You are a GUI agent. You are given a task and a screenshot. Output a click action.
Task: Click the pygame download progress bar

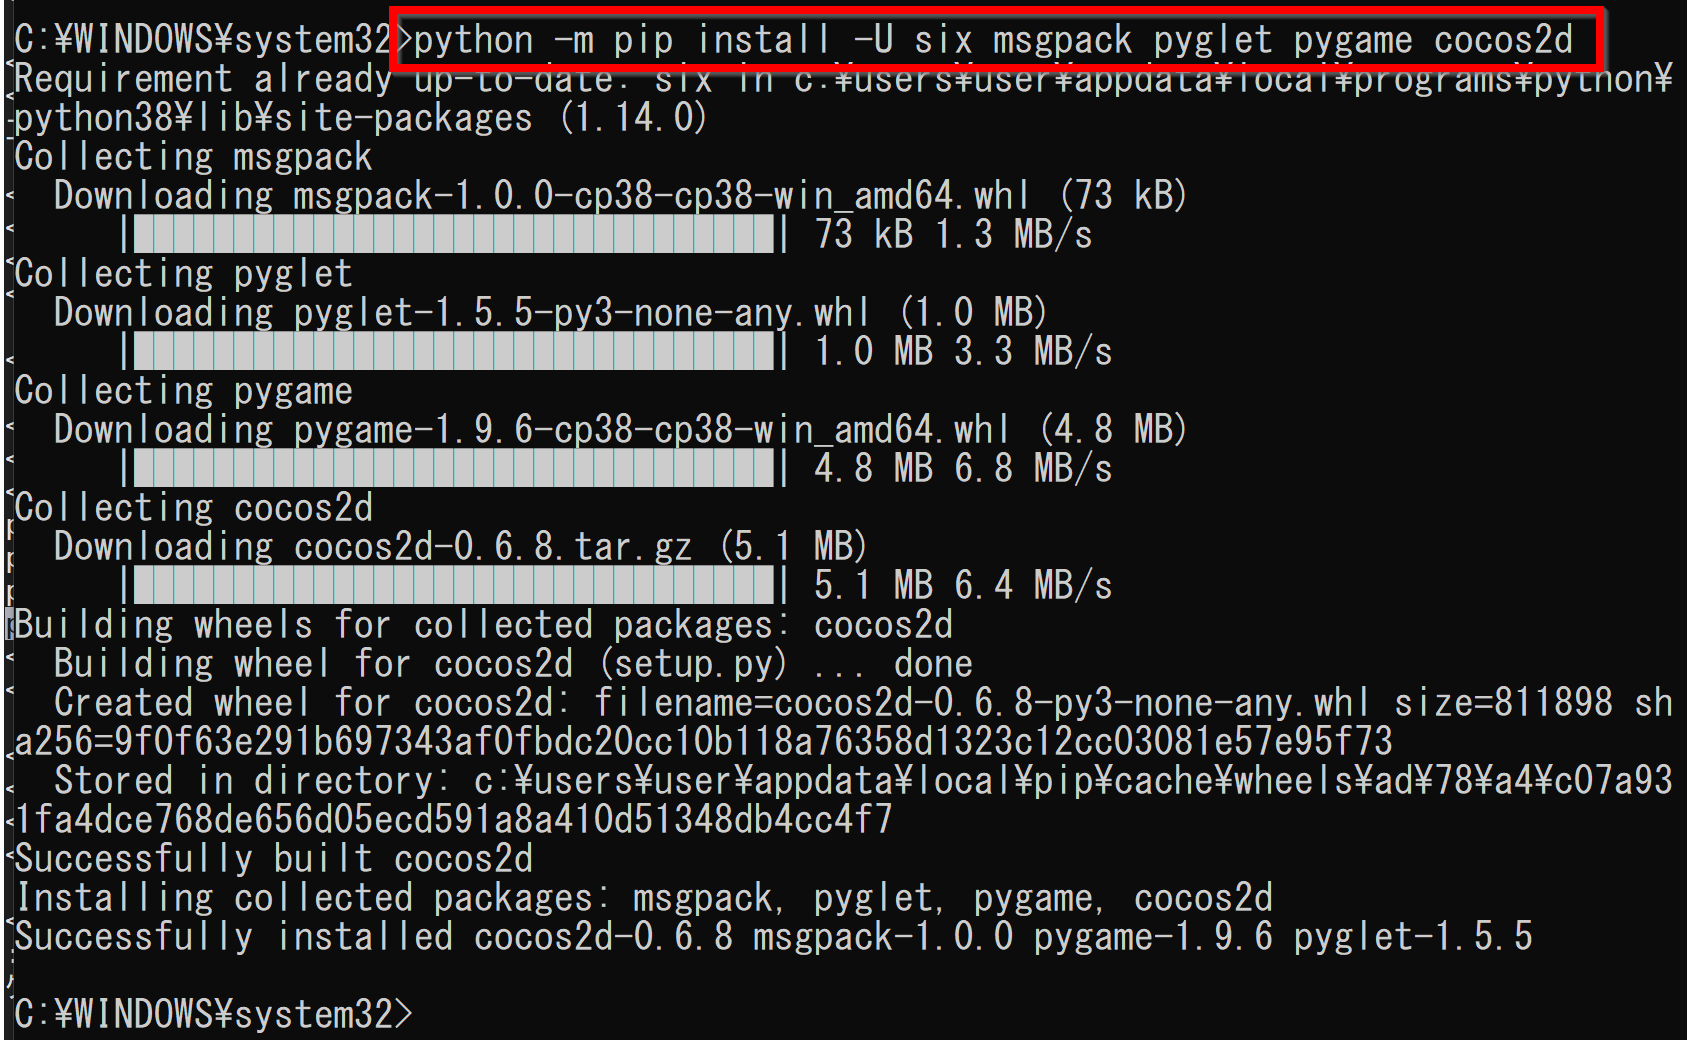(x=455, y=469)
